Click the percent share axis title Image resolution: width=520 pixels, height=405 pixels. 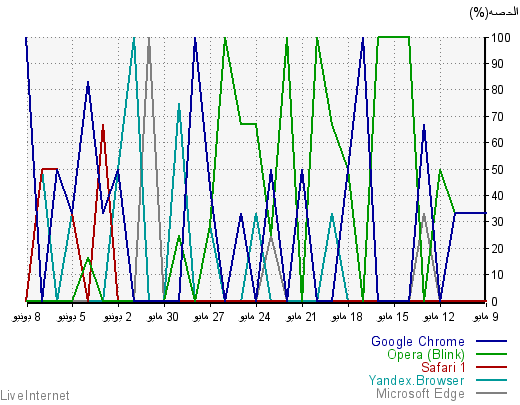point(494,13)
